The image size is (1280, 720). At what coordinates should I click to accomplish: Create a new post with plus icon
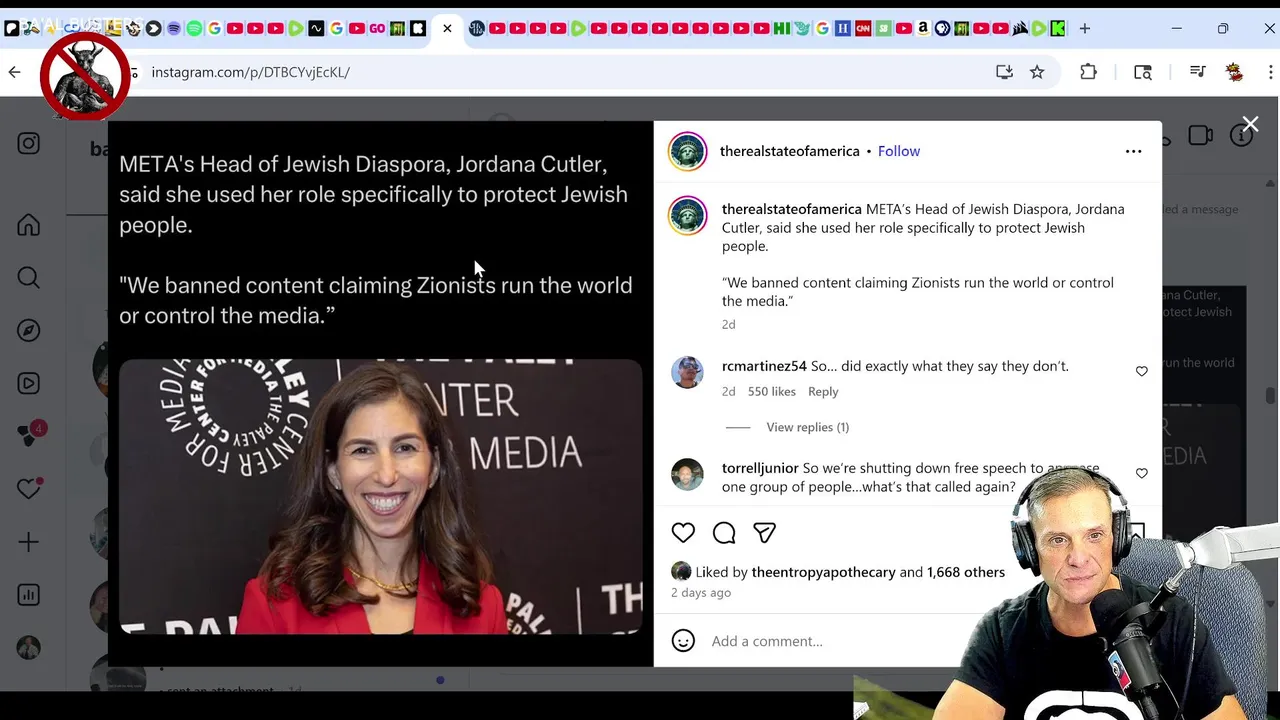tap(28, 542)
